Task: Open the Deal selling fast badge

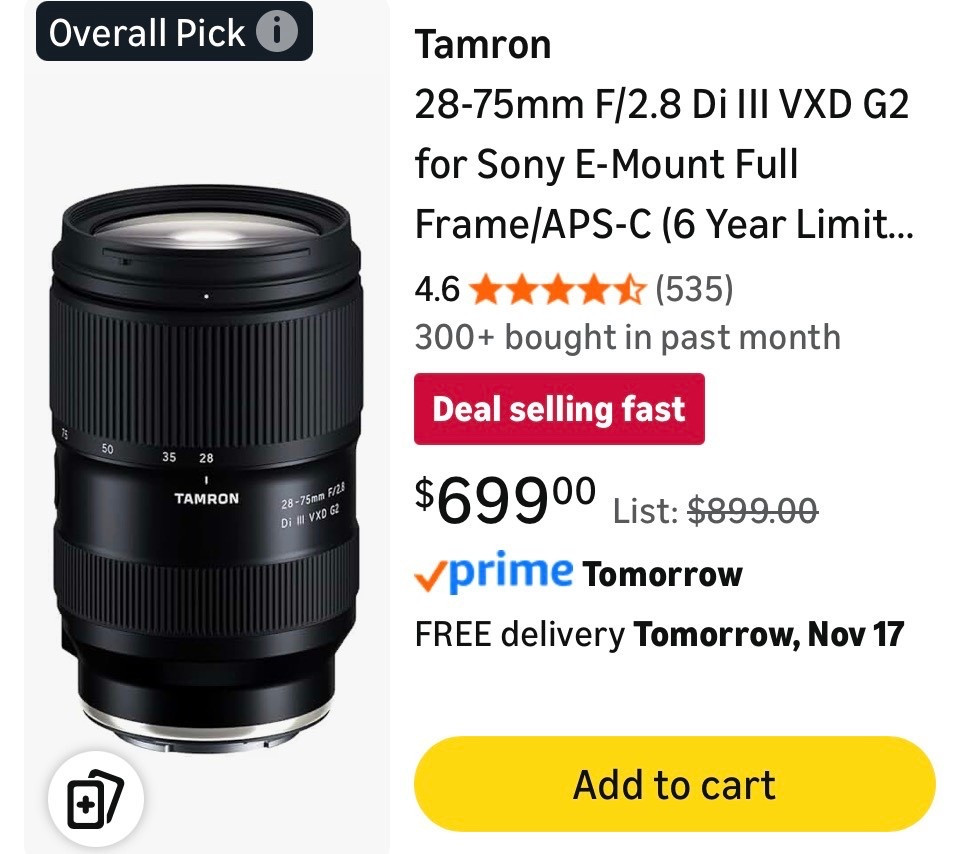Action: point(558,409)
